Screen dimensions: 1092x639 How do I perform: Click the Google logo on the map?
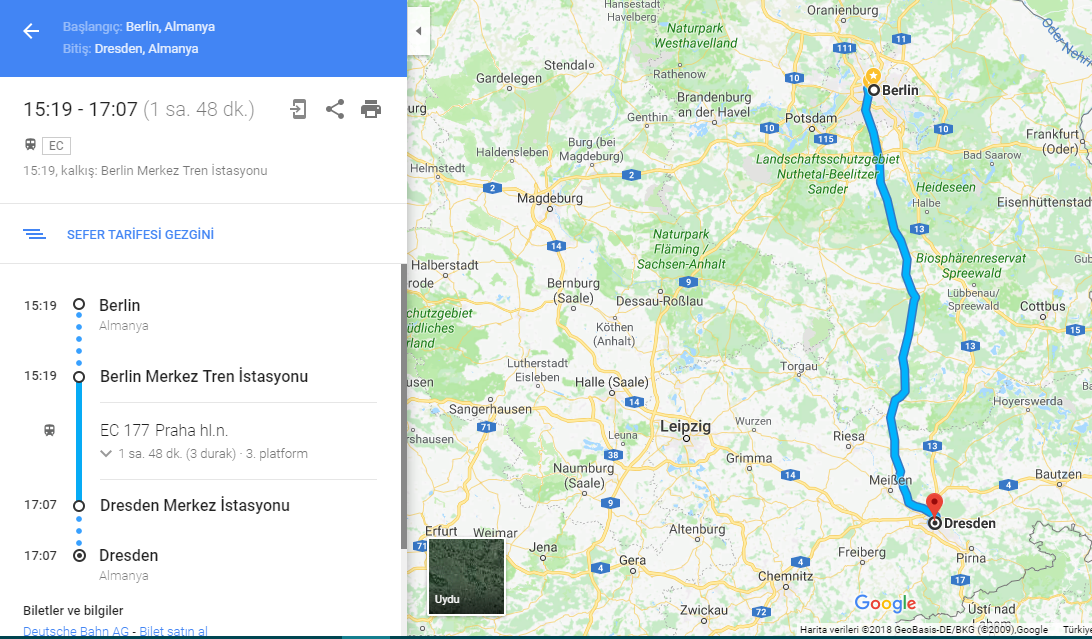[x=885, y=603]
